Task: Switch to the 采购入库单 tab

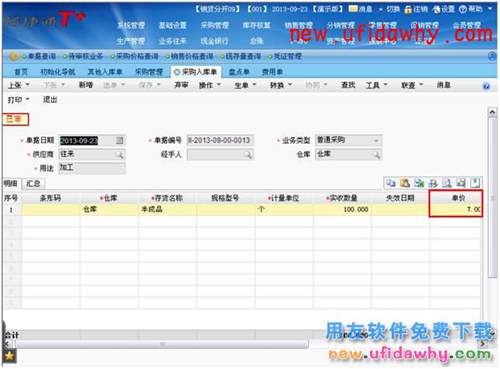Action: [x=196, y=72]
